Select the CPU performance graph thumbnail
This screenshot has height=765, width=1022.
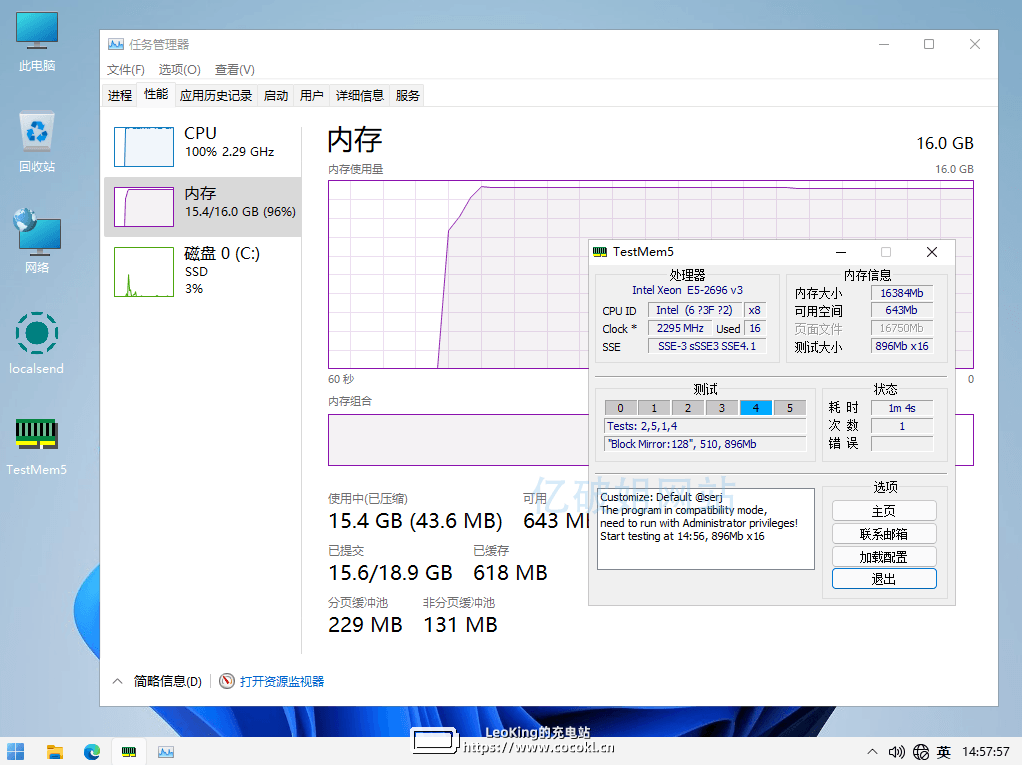tap(144, 147)
